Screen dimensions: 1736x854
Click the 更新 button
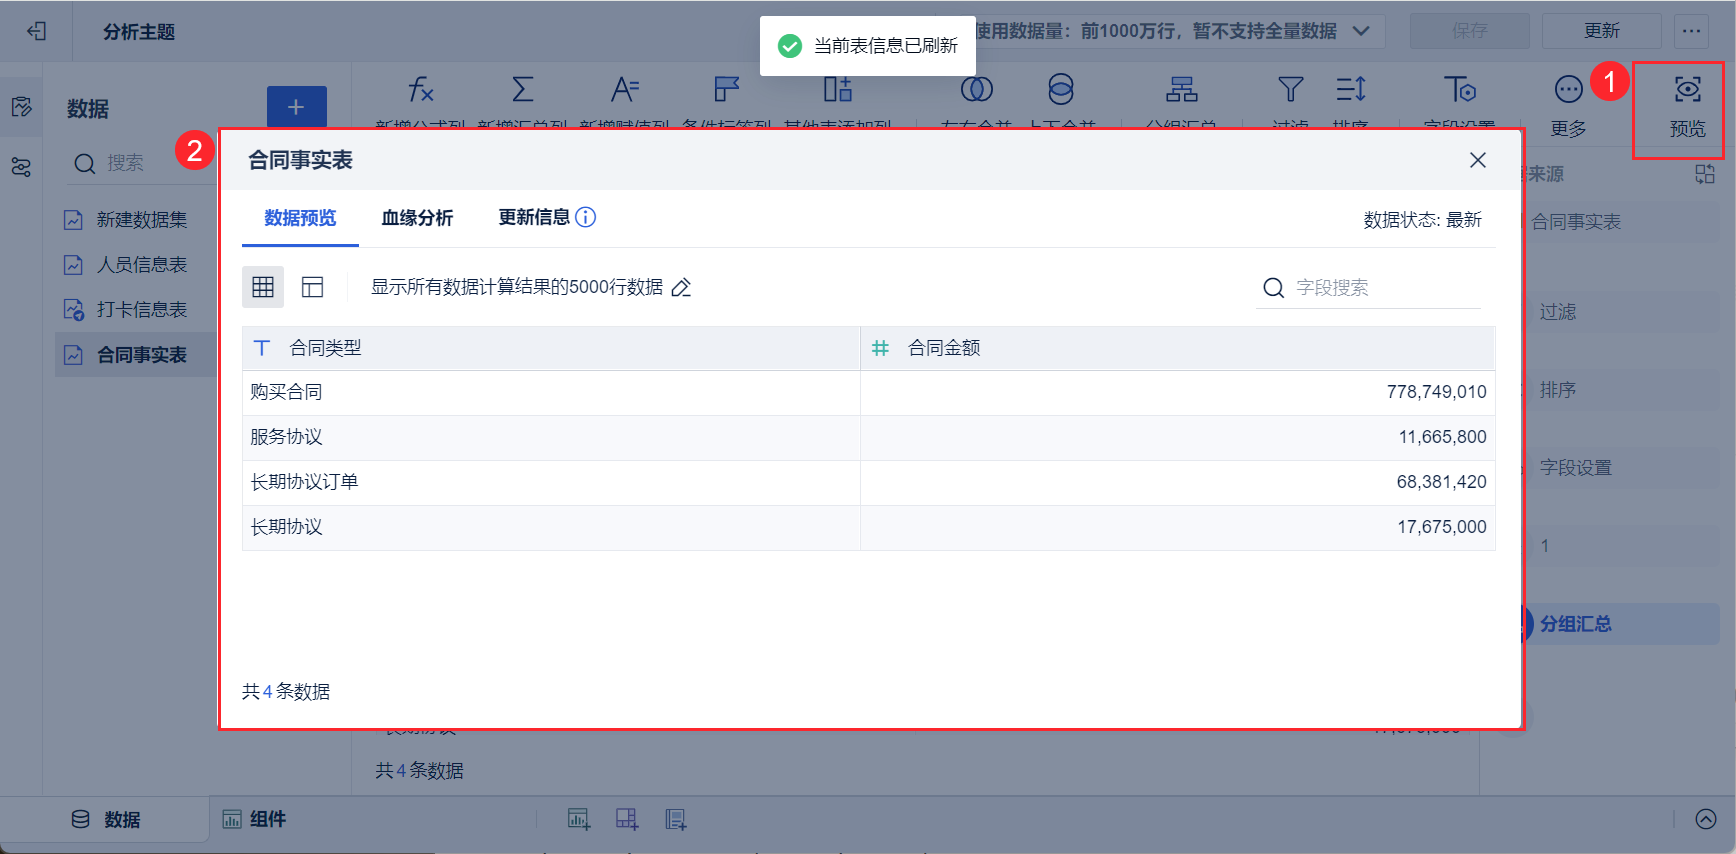coord(1602,31)
